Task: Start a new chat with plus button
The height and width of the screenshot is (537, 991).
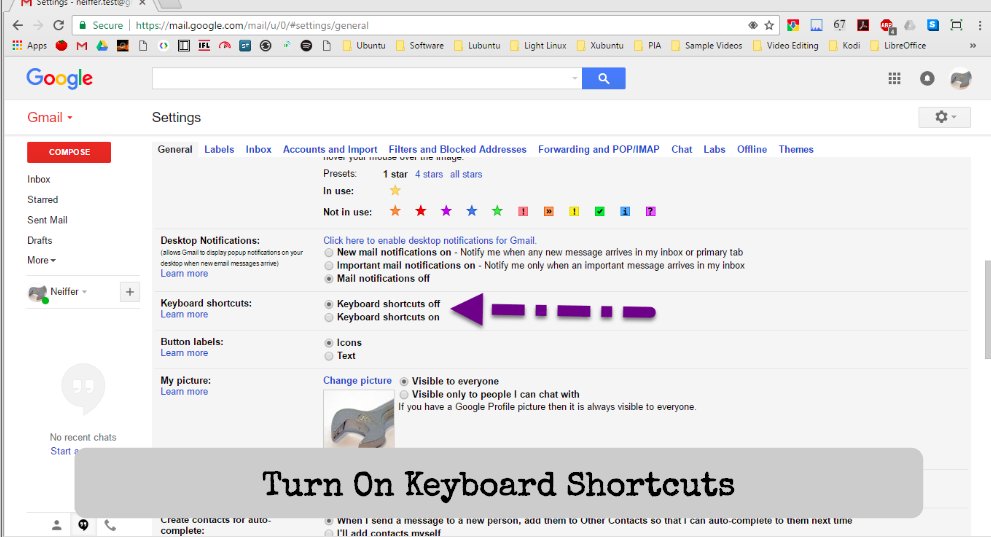Action: tap(130, 292)
